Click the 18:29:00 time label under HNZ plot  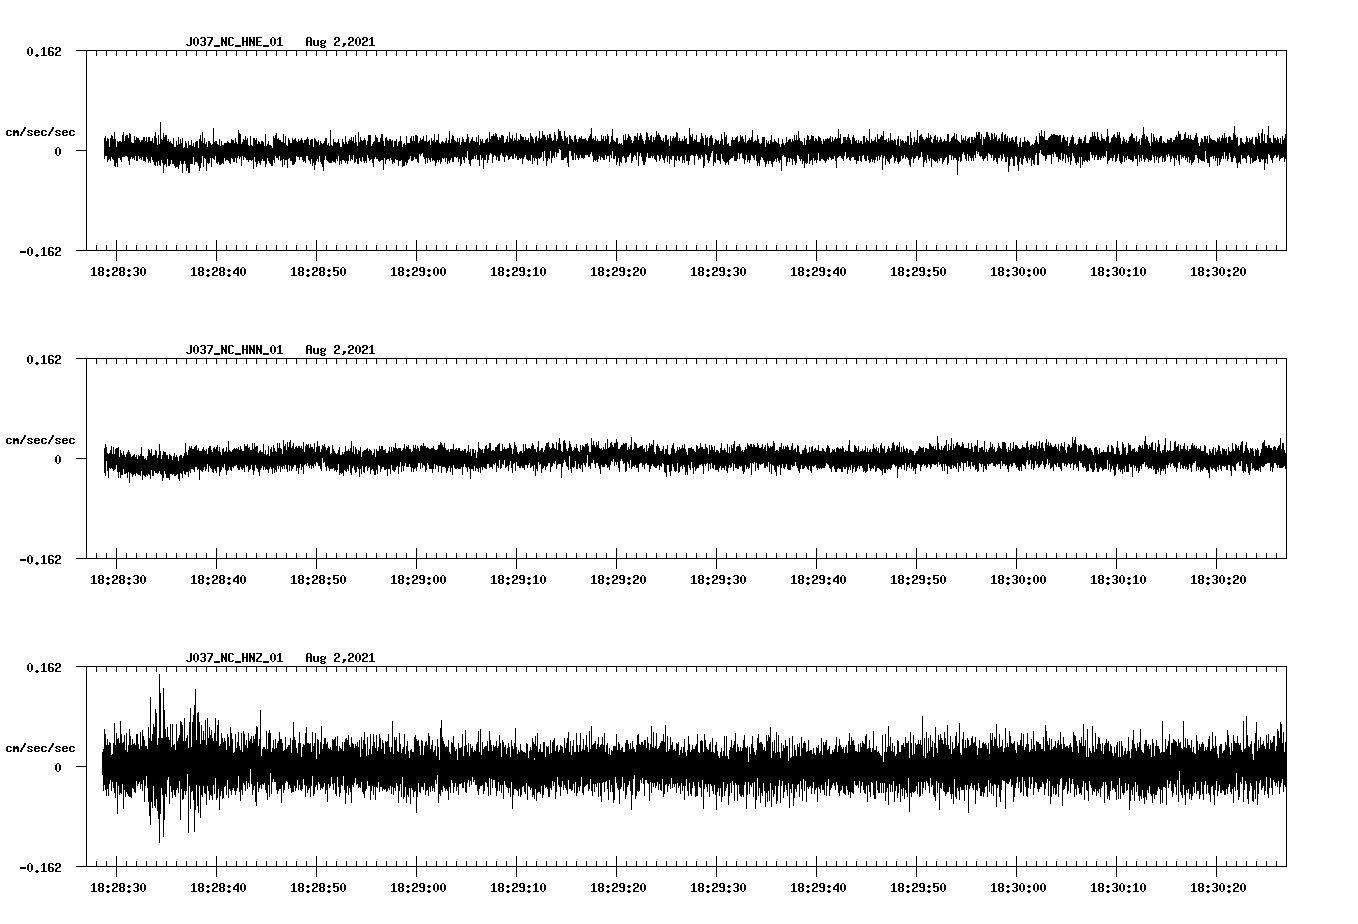[418, 888]
